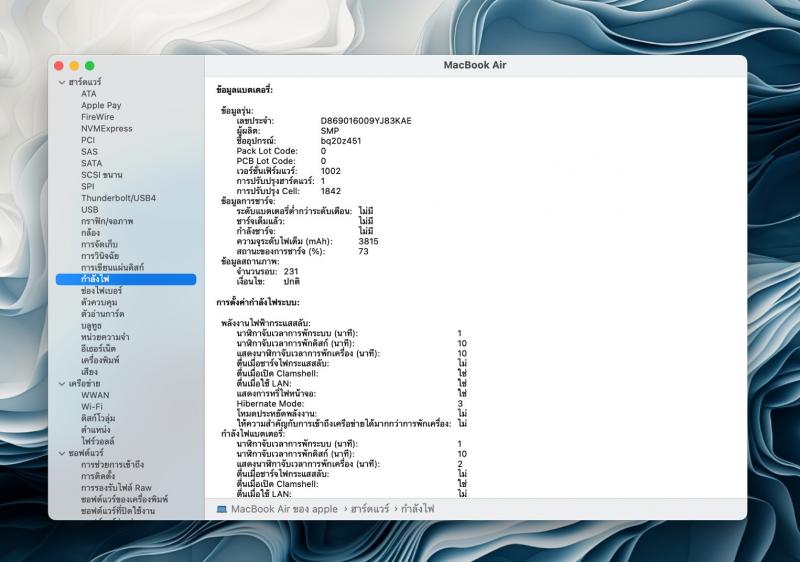The image size is (800, 562).
Task: Click full charge capacity value 3815
Action: 368,241
